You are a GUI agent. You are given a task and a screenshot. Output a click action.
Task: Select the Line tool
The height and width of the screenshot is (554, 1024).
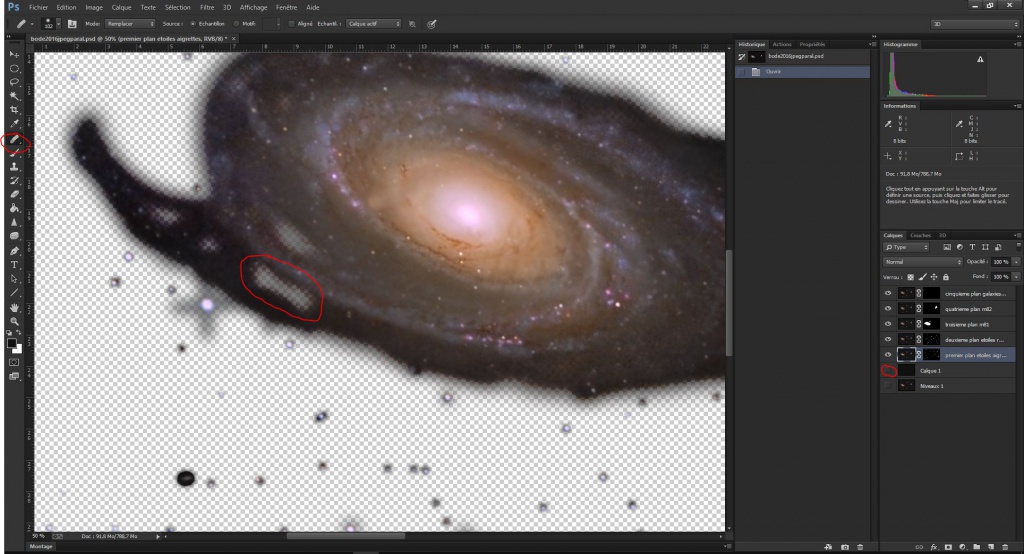[14, 293]
